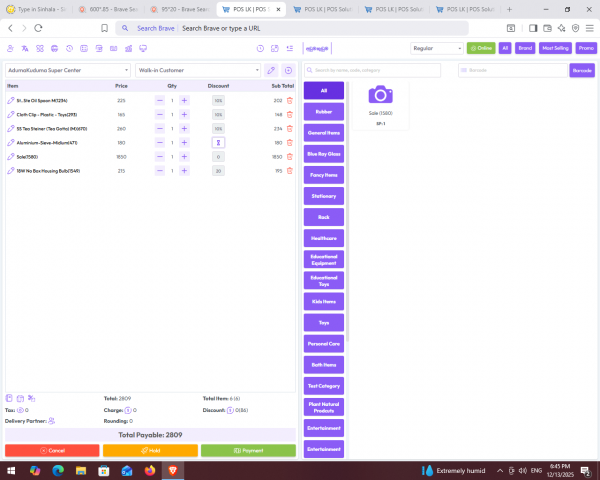Click the discount field of Aluminium-Sieve row
600x480 pixels.
point(218,143)
